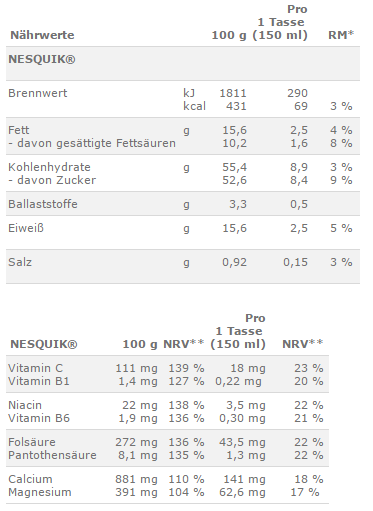Select the davon Zucker row label

point(52,180)
